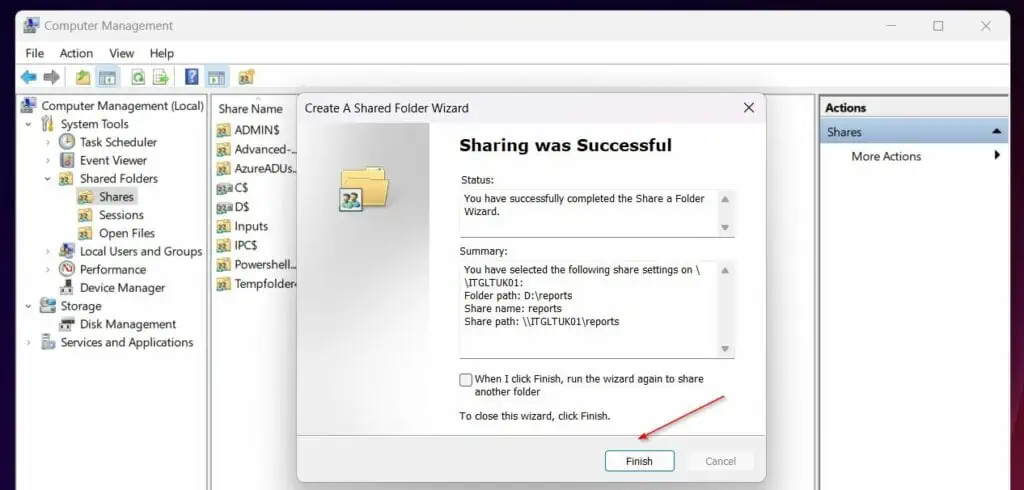Collapse the Shares actions section header arrow
Image resolution: width=1024 pixels, height=490 pixels.
click(x=997, y=132)
